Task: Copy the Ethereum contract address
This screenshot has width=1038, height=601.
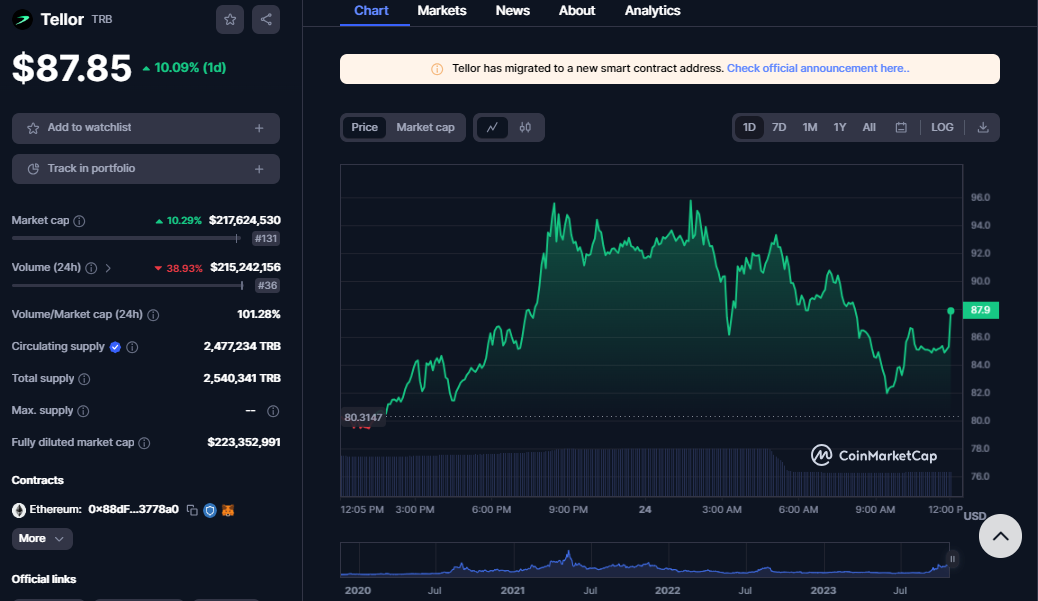Action: tap(192, 510)
